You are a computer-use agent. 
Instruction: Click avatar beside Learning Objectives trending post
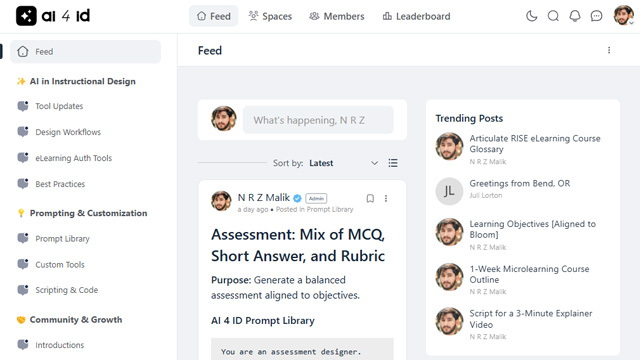(449, 232)
